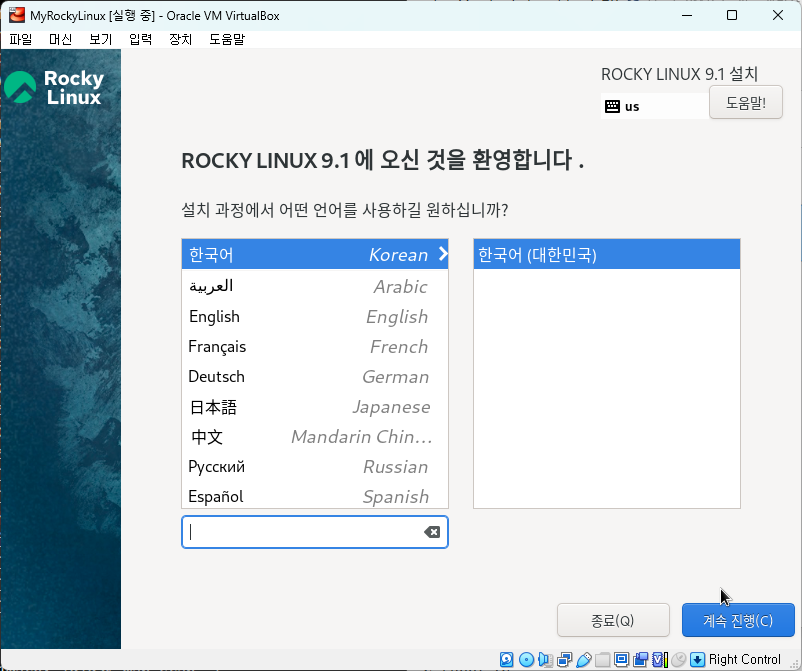
Task: Select 한국어 (대한민국) locale entry
Action: [x=607, y=254]
